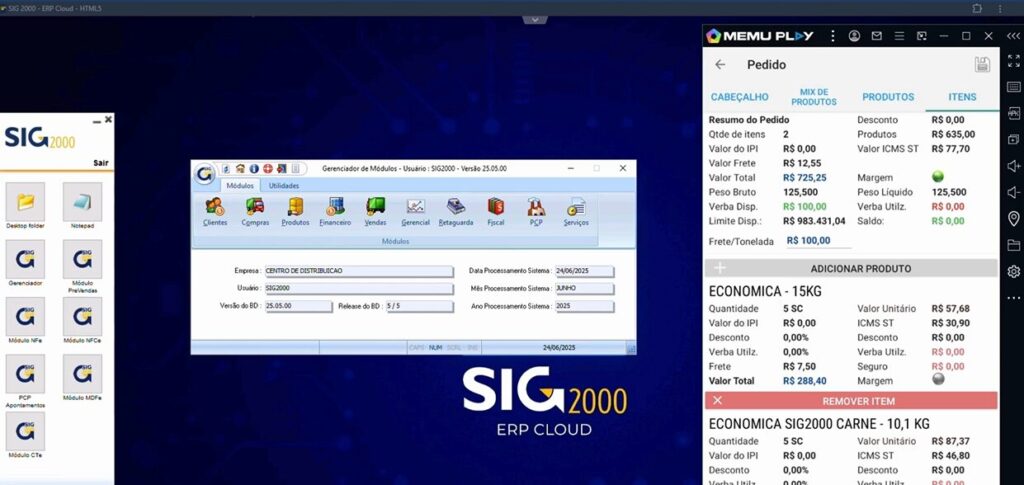The image size is (1024, 485).
Task: Save the Pedido with the floppy icon
Action: [982, 64]
